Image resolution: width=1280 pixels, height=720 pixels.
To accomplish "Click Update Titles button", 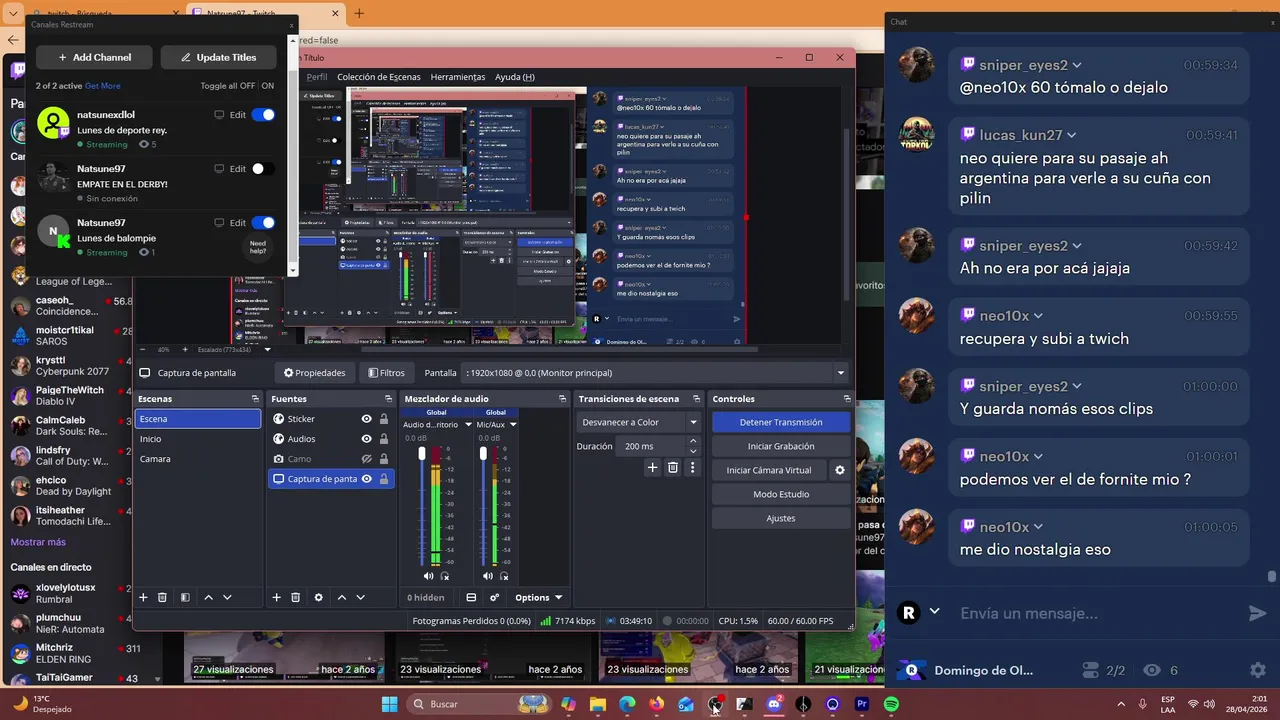I will tap(219, 57).
